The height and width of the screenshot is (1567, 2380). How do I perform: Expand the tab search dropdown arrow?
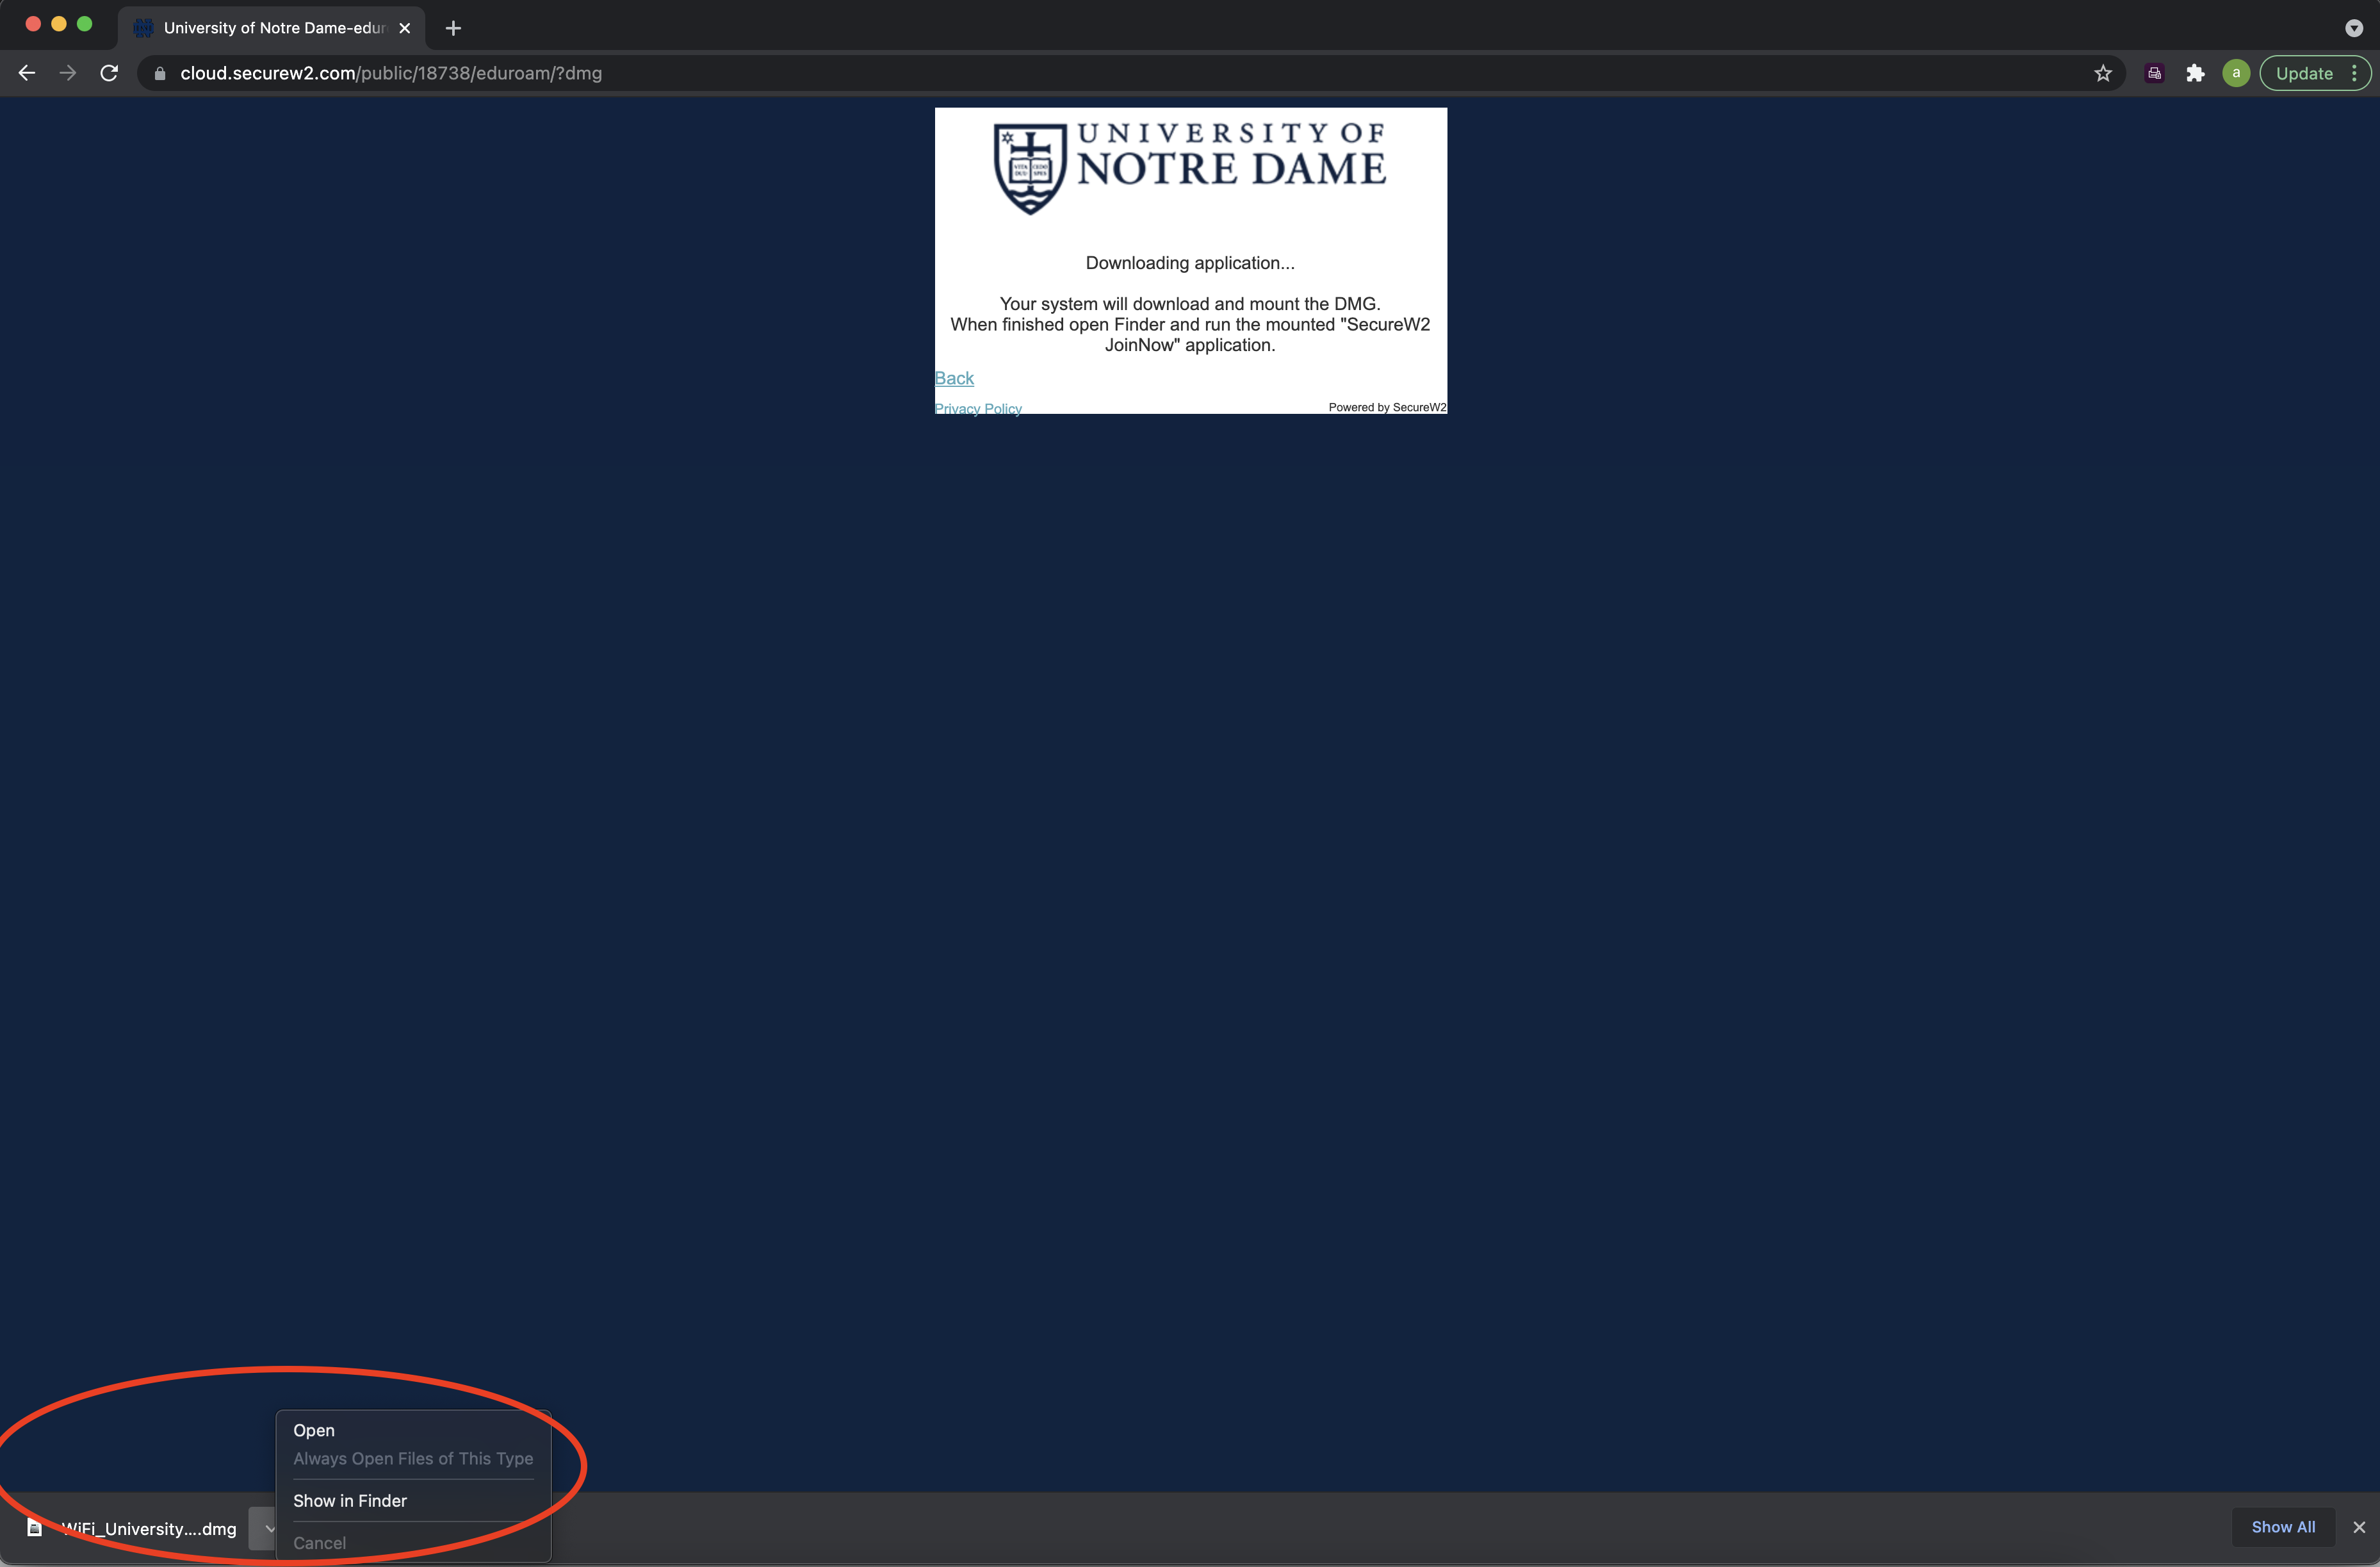[x=2353, y=28]
